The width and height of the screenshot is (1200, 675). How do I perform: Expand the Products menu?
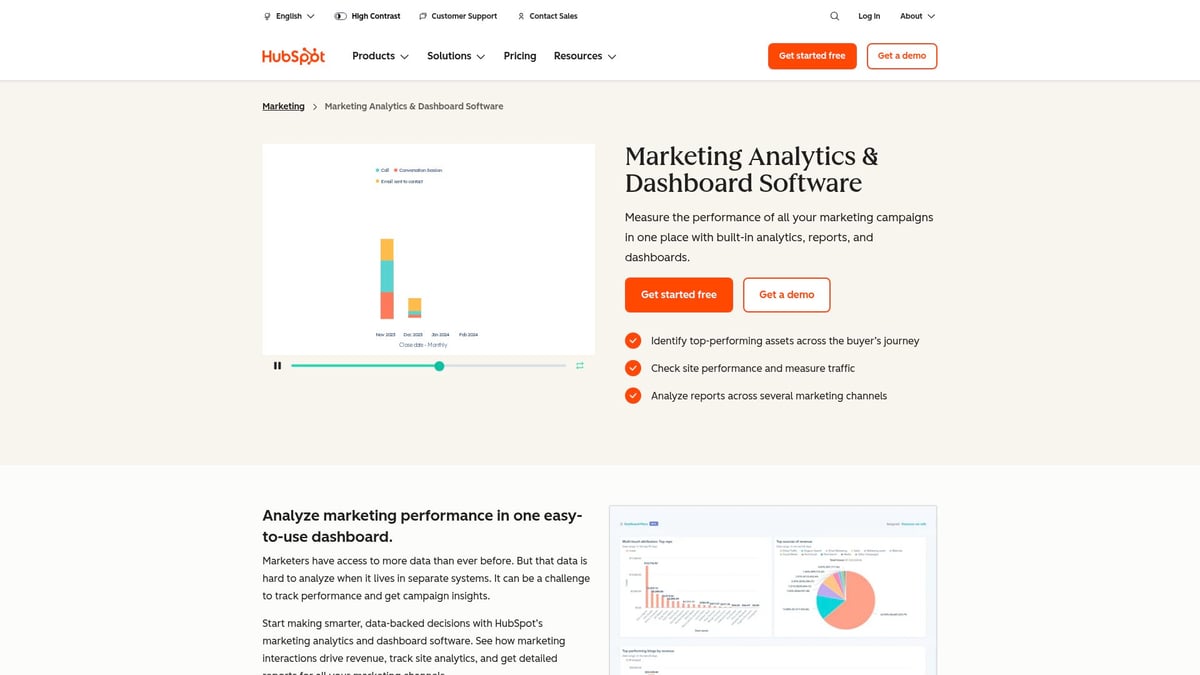coord(380,56)
